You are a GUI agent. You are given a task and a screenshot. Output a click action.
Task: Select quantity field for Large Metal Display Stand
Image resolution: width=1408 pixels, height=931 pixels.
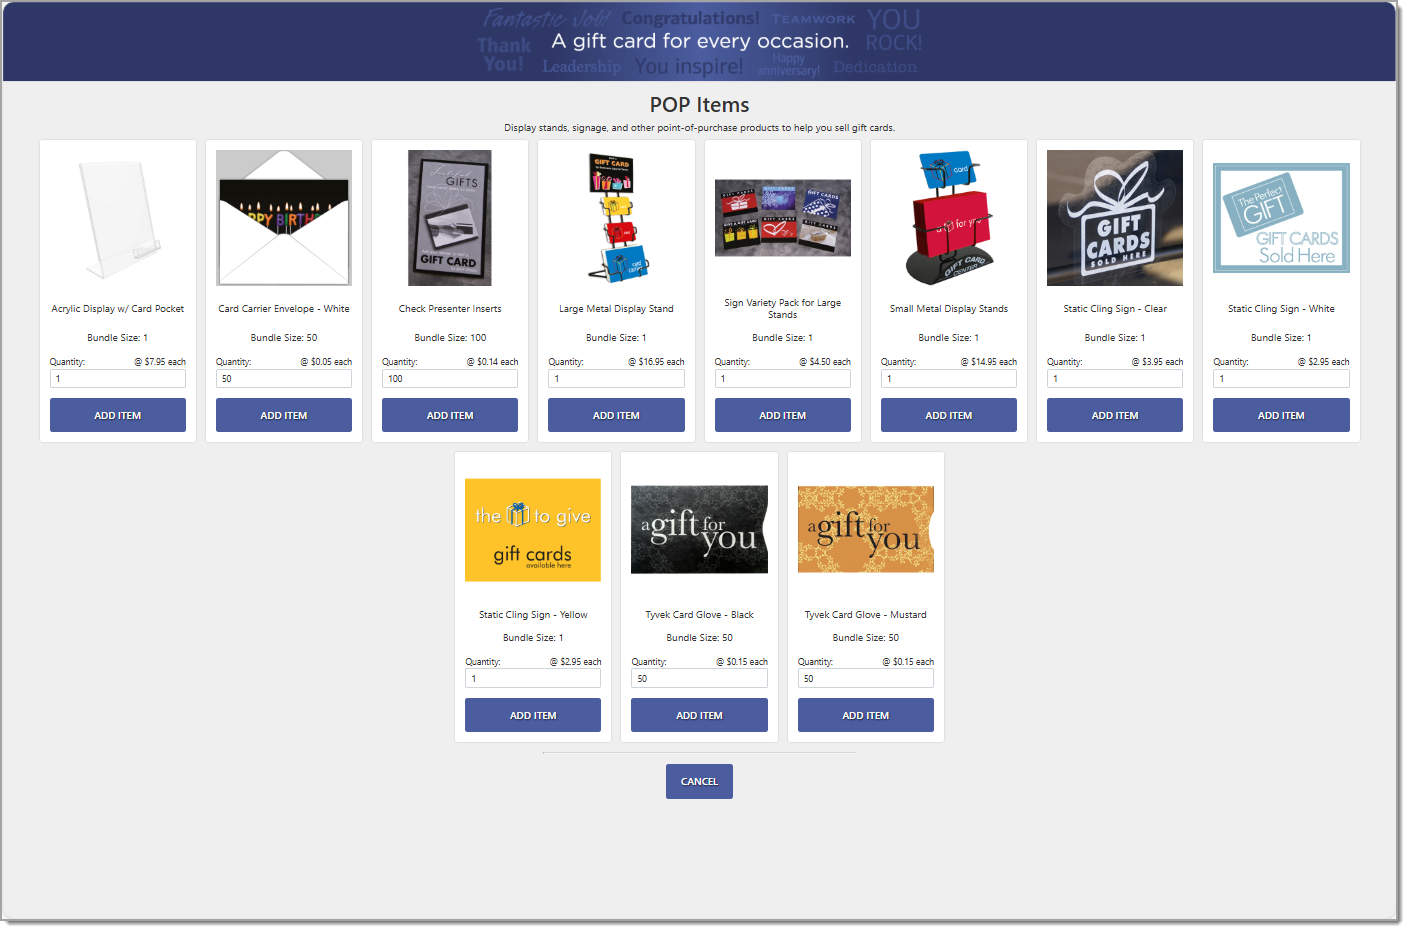[616, 379]
